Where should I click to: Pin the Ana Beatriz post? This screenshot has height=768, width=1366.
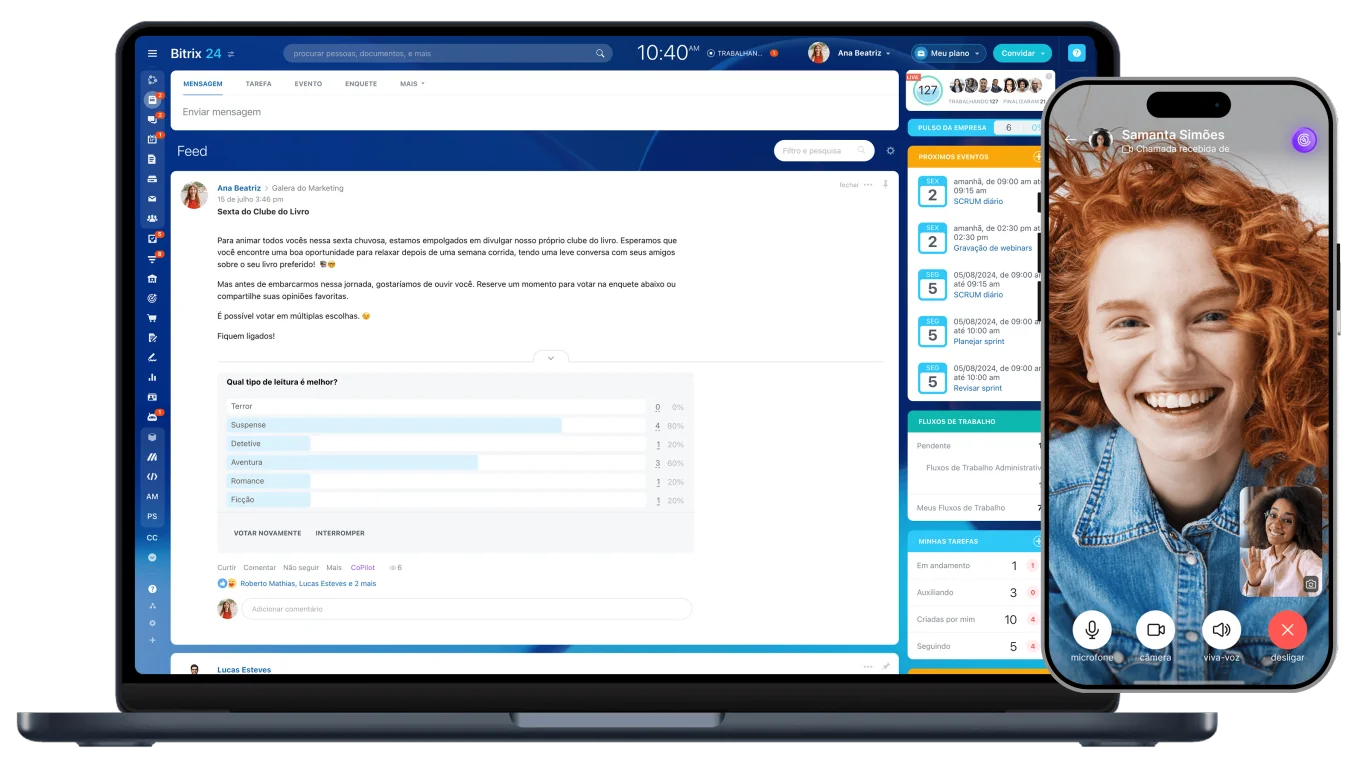[885, 185]
